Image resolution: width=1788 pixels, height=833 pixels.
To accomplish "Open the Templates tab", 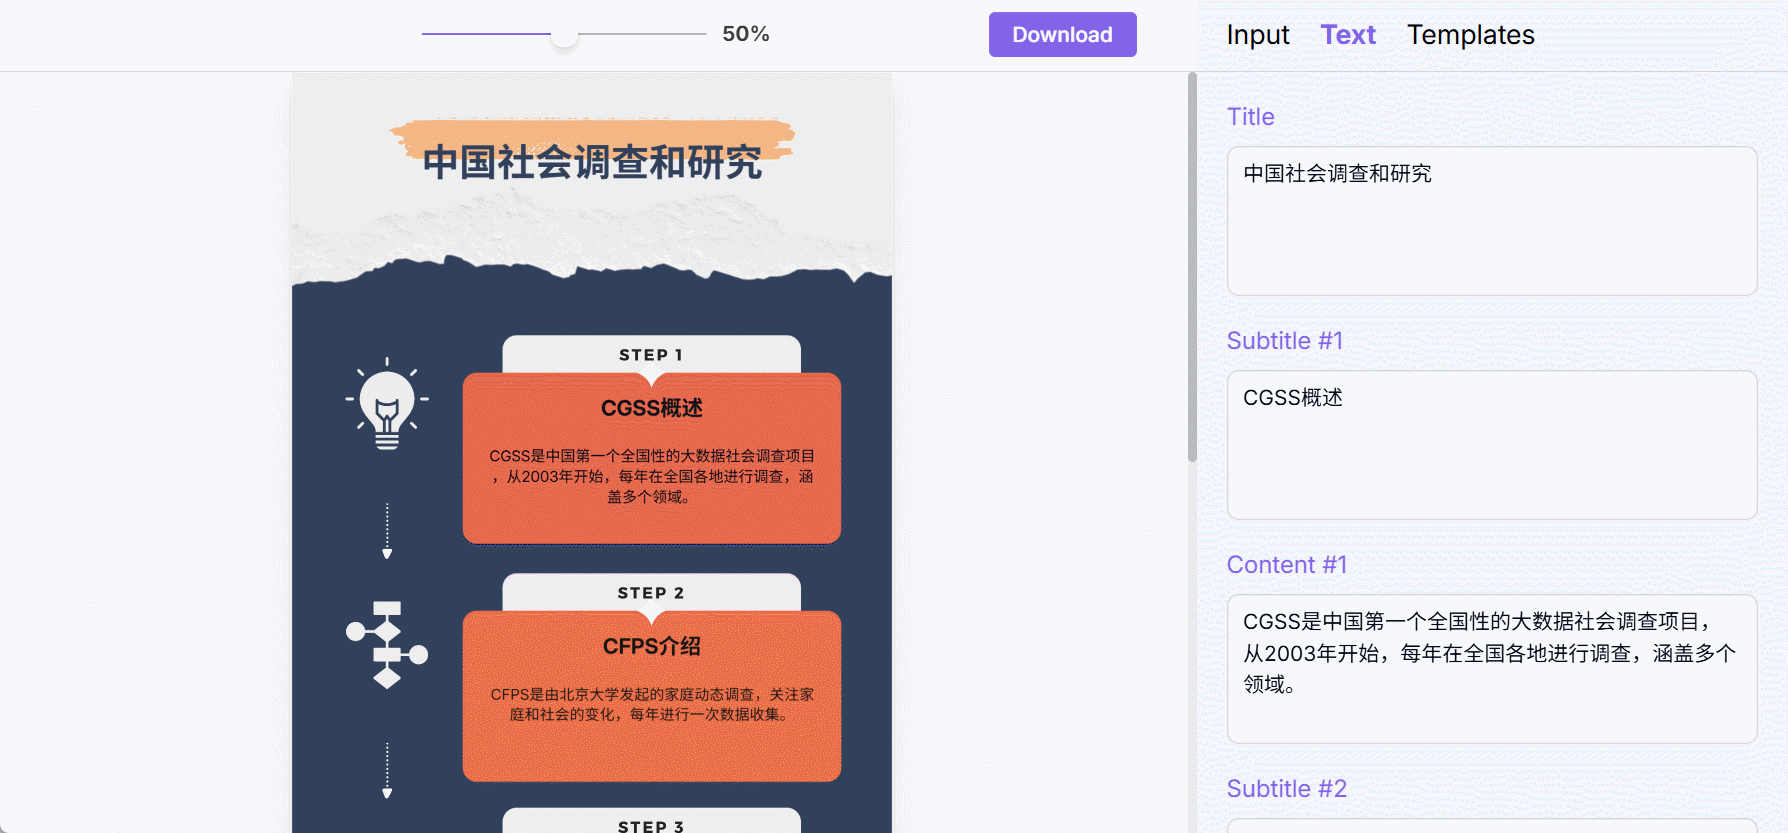I will point(1470,35).
